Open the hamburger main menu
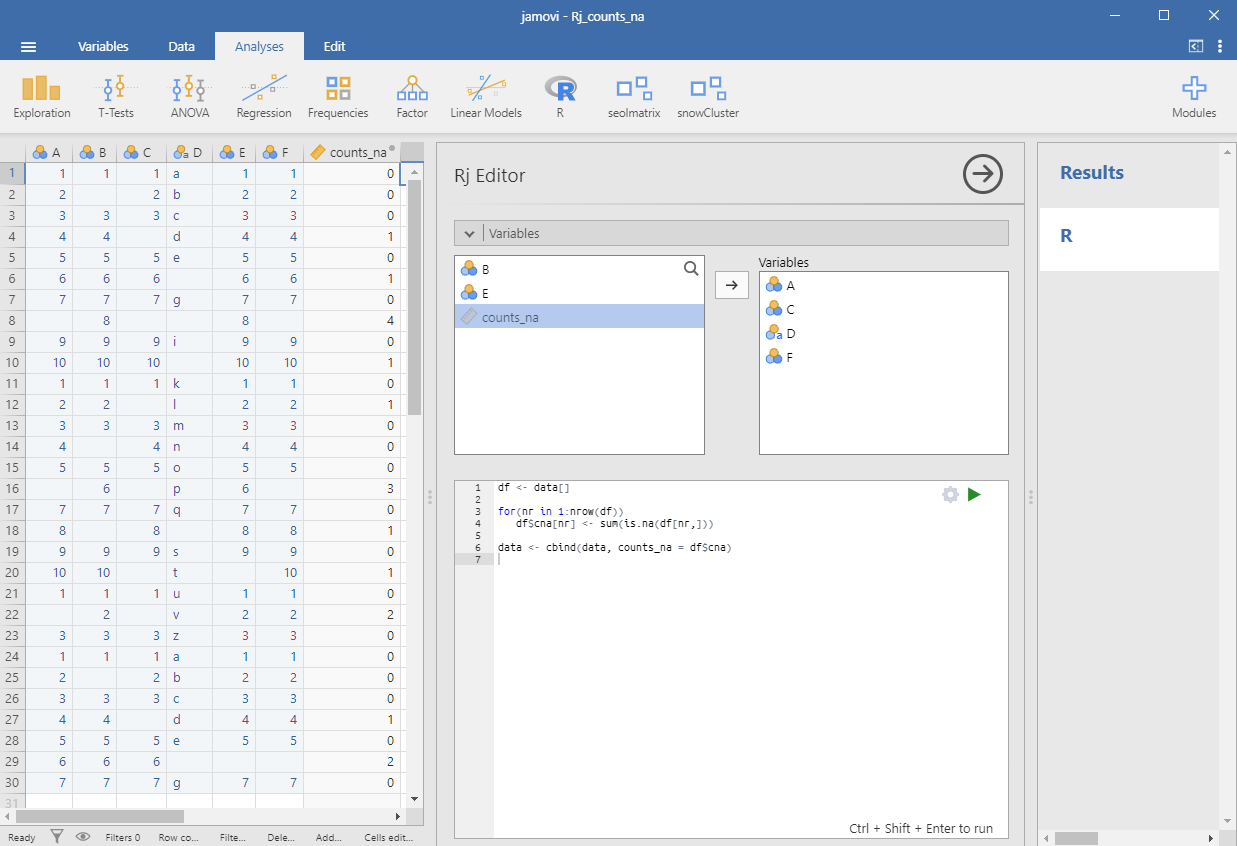This screenshot has height=846, width=1237. pyautogui.click(x=28, y=47)
